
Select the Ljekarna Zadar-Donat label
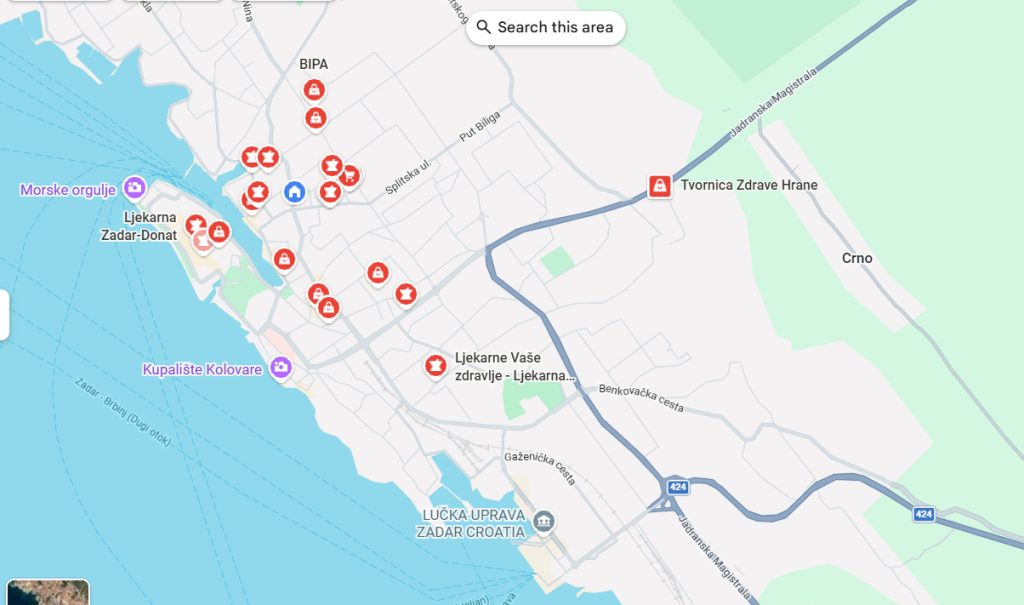(138, 226)
